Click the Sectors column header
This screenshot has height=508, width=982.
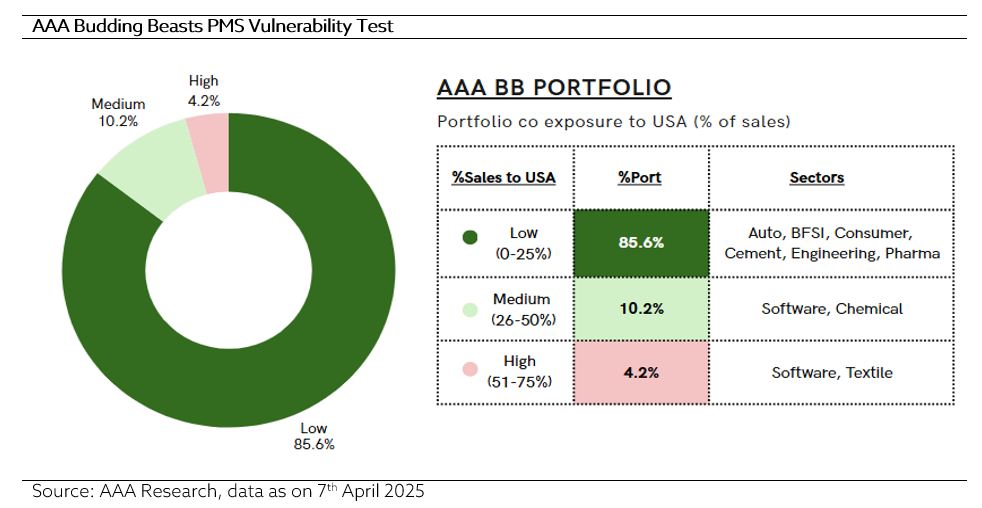tap(816, 178)
